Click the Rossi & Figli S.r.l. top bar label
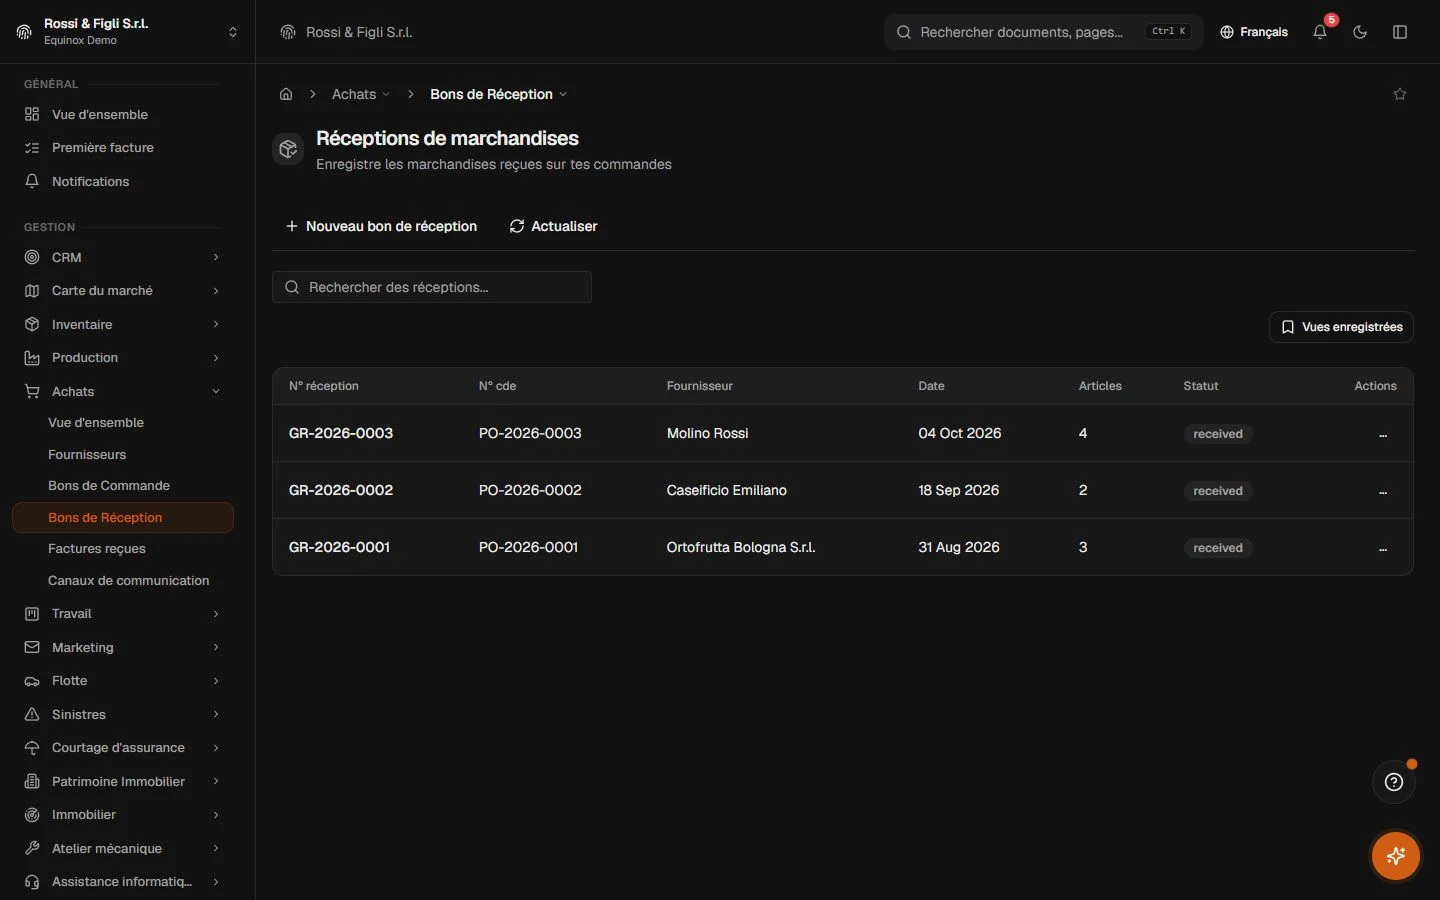 click(359, 32)
